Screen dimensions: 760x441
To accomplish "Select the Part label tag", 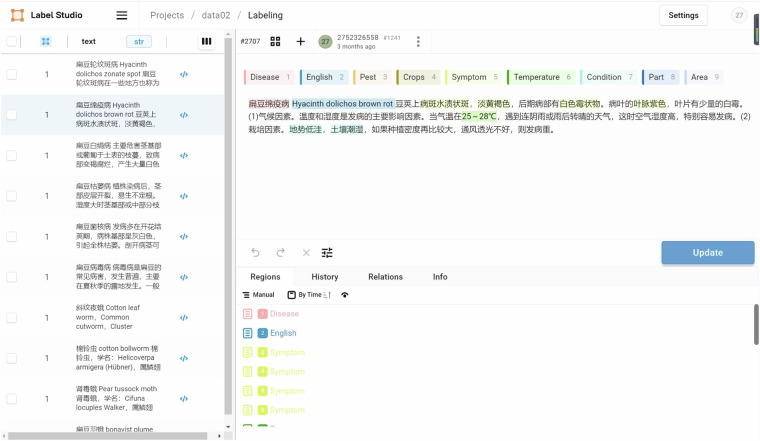I will click(x=661, y=77).
